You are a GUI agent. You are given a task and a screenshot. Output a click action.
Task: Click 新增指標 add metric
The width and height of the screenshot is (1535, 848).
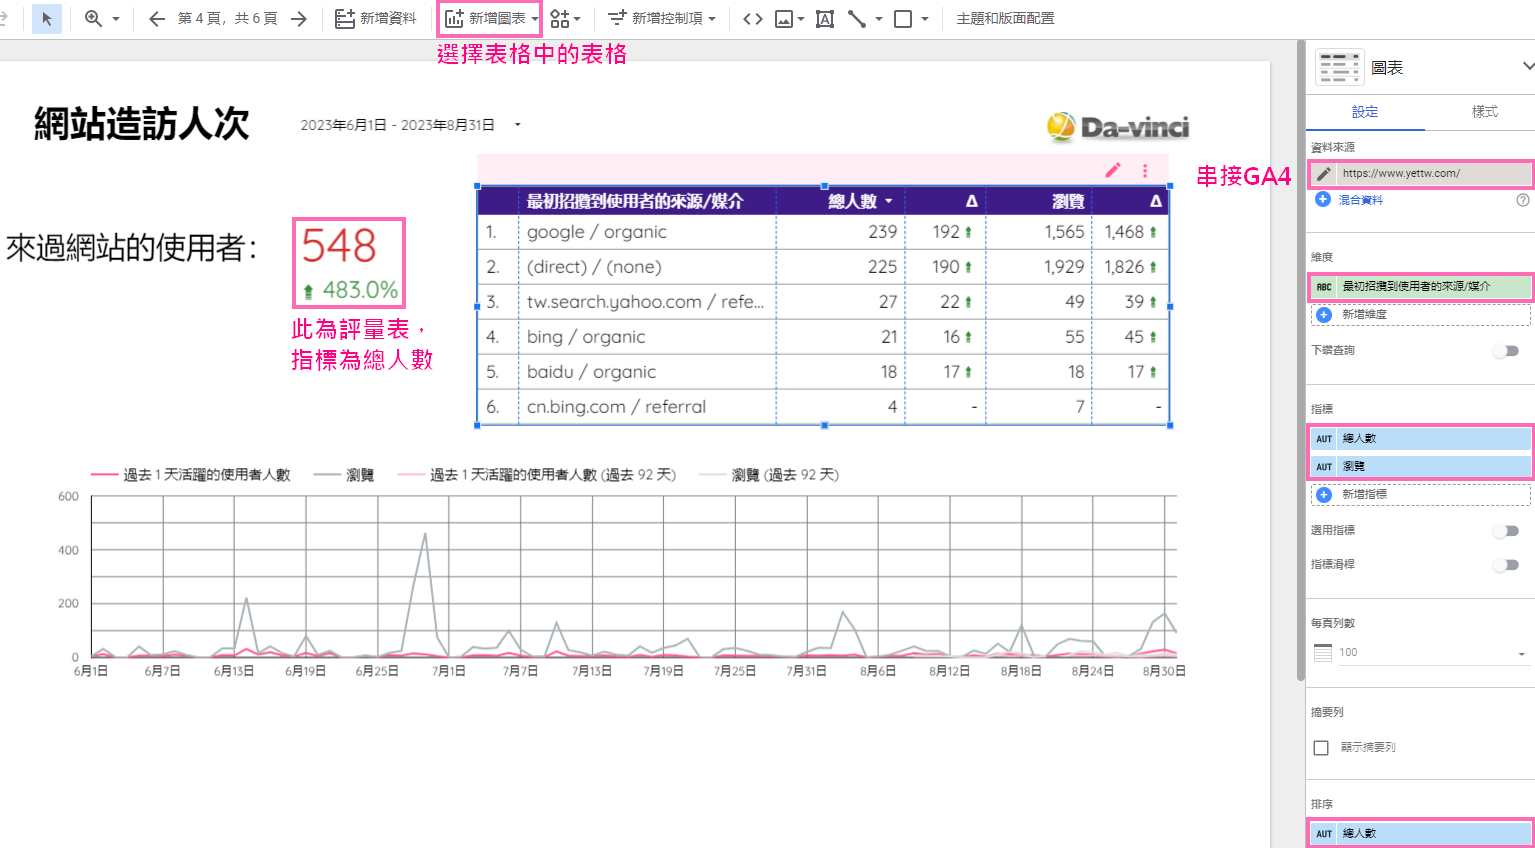coord(1421,495)
